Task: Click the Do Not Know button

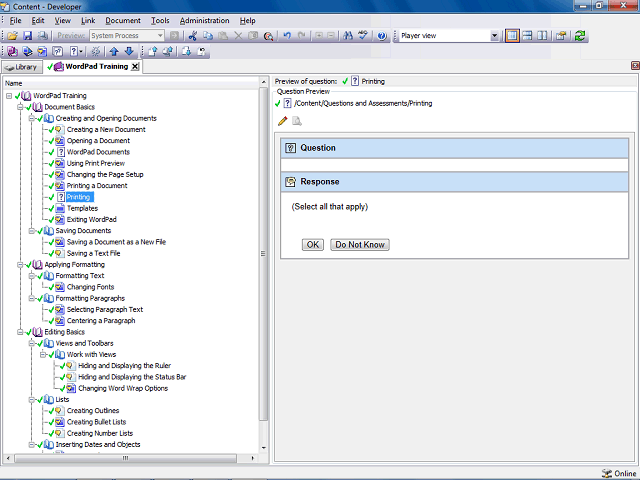Action: (x=360, y=244)
